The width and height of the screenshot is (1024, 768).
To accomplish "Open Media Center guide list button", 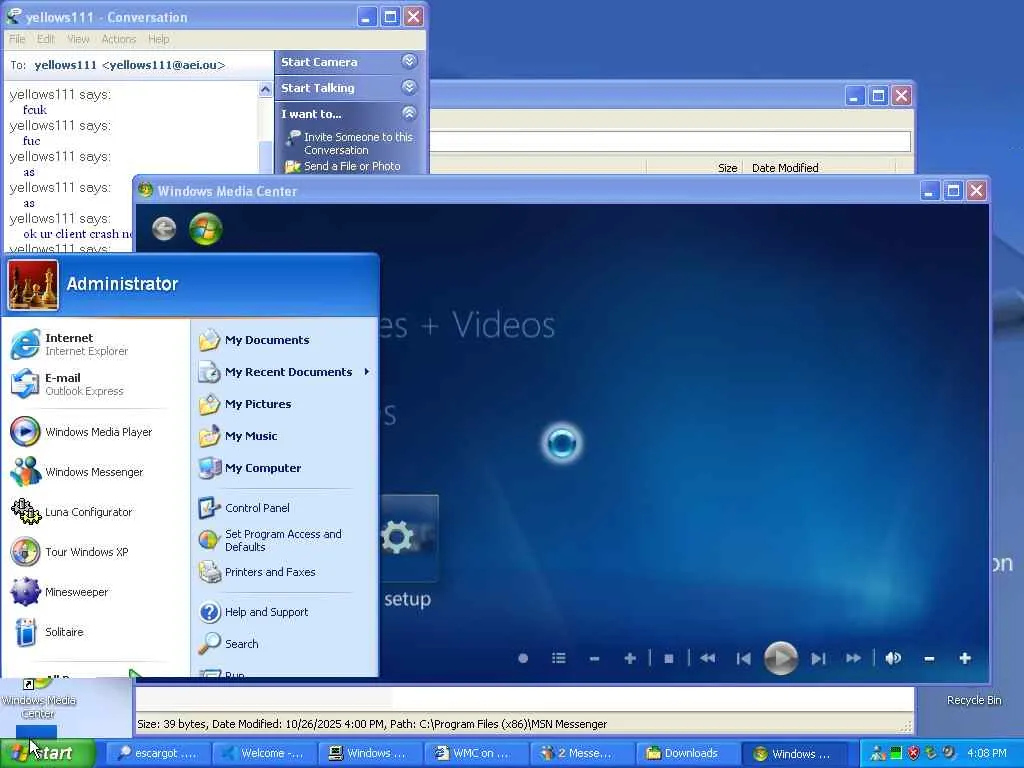I will [x=558, y=658].
